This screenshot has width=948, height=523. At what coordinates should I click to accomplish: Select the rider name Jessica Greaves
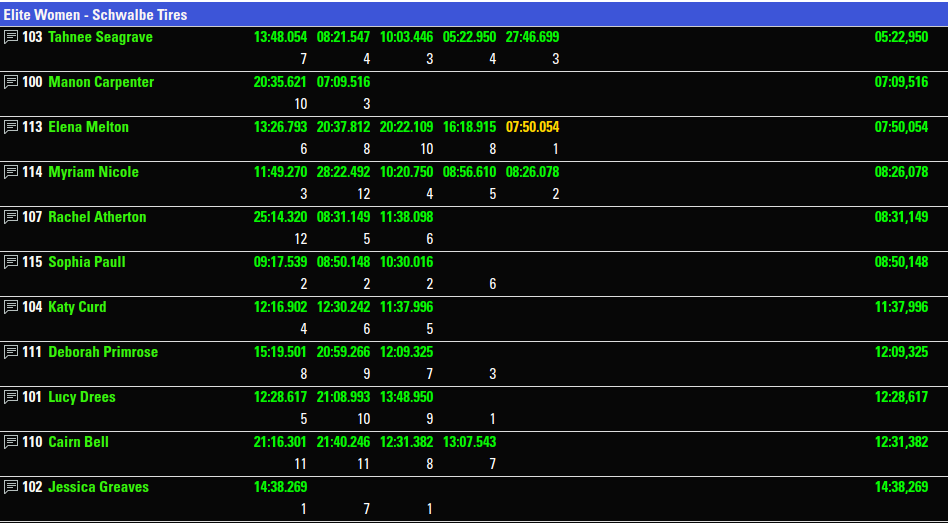pyautogui.click(x=98, y=487)
